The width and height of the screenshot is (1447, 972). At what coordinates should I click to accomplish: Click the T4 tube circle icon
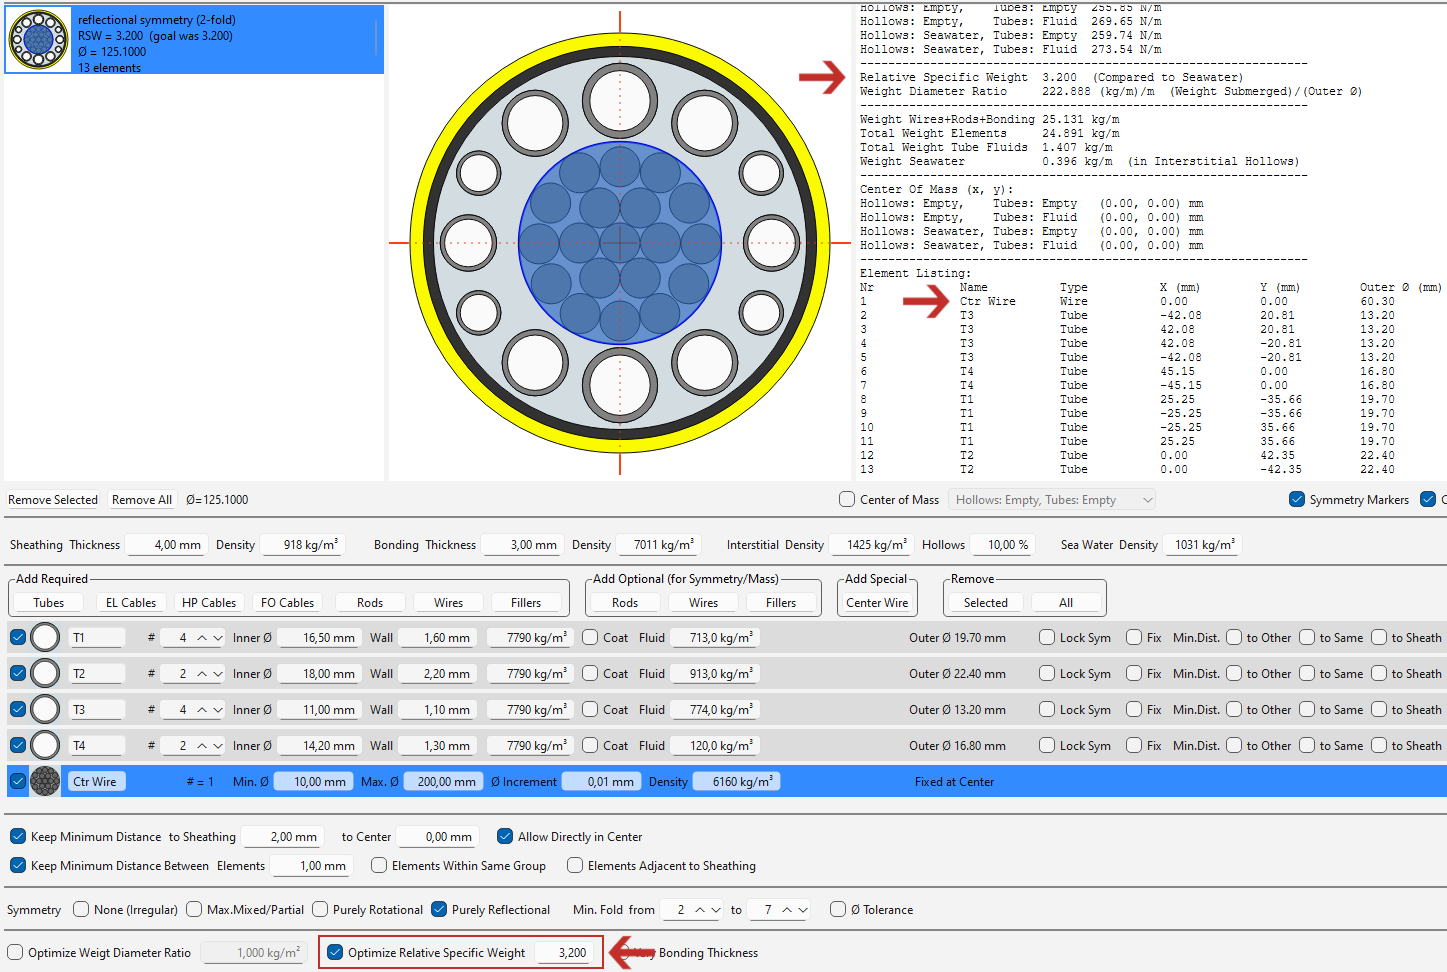coord(45,745)
